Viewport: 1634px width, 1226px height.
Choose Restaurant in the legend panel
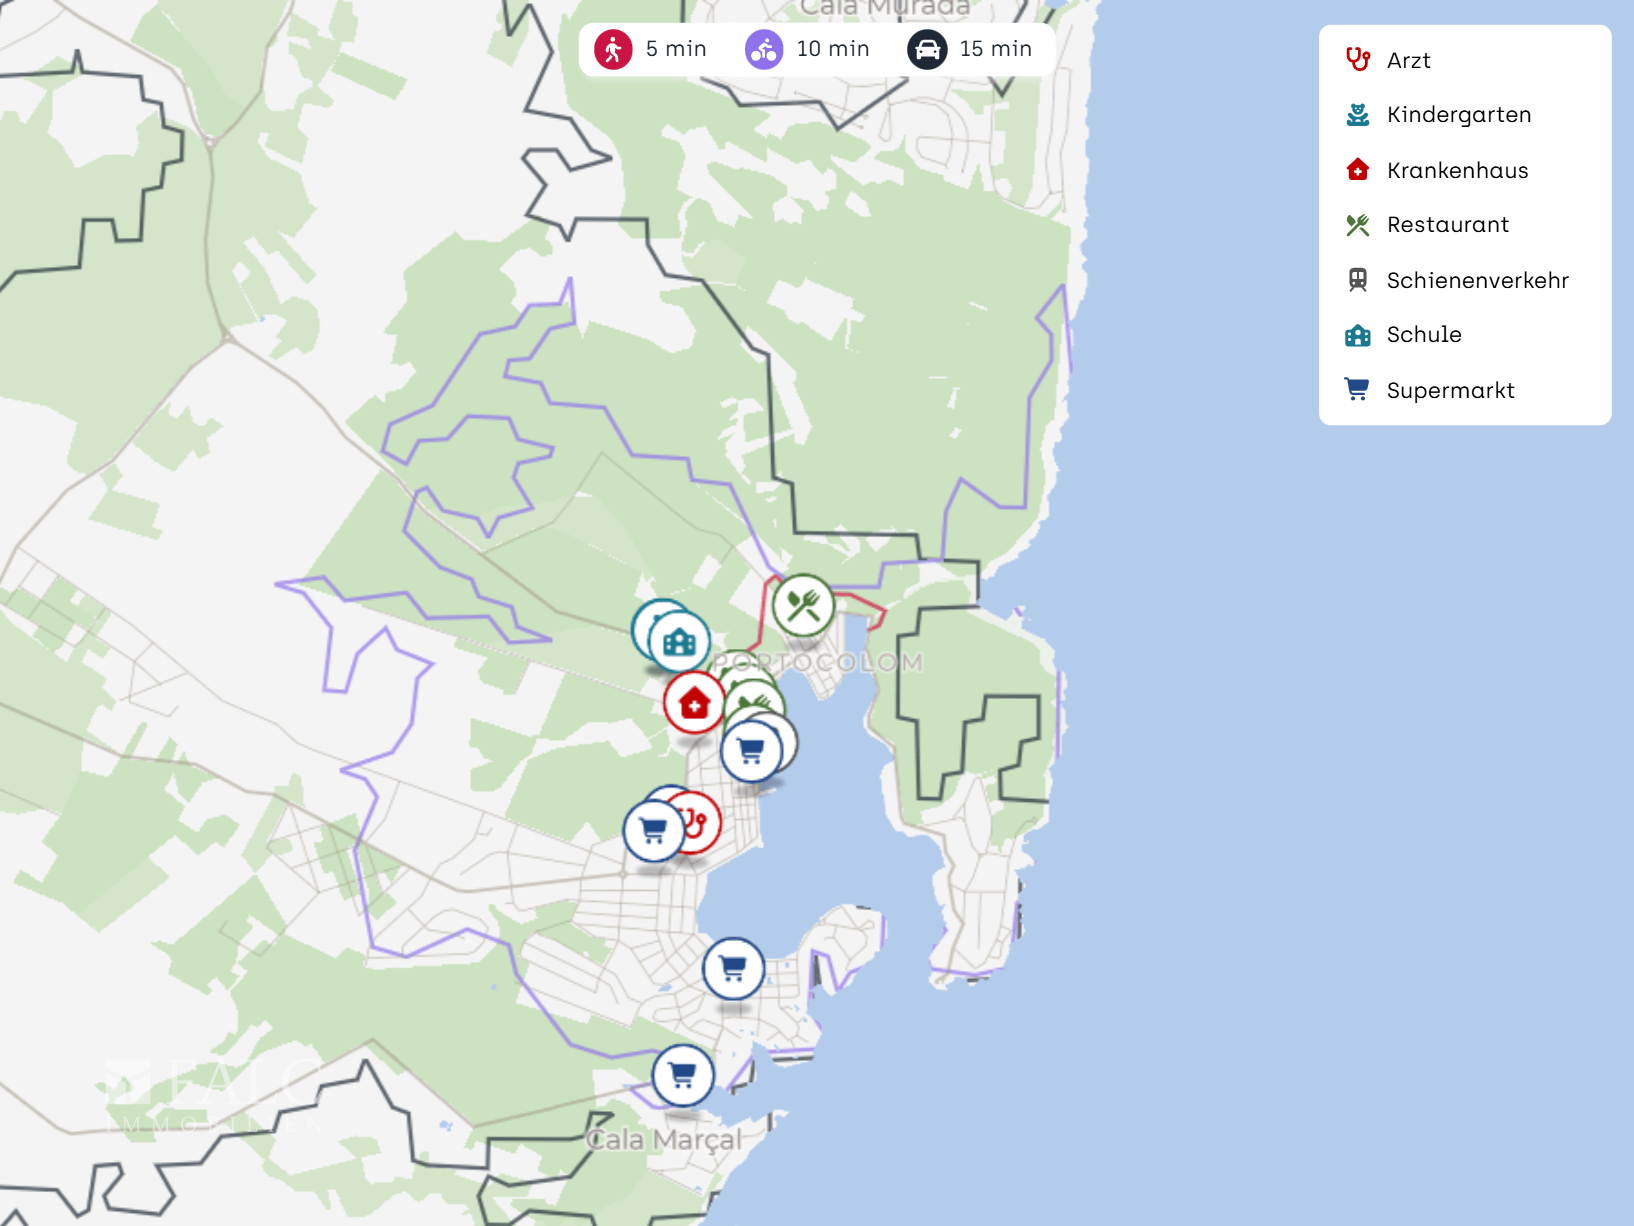(1447, 225)
